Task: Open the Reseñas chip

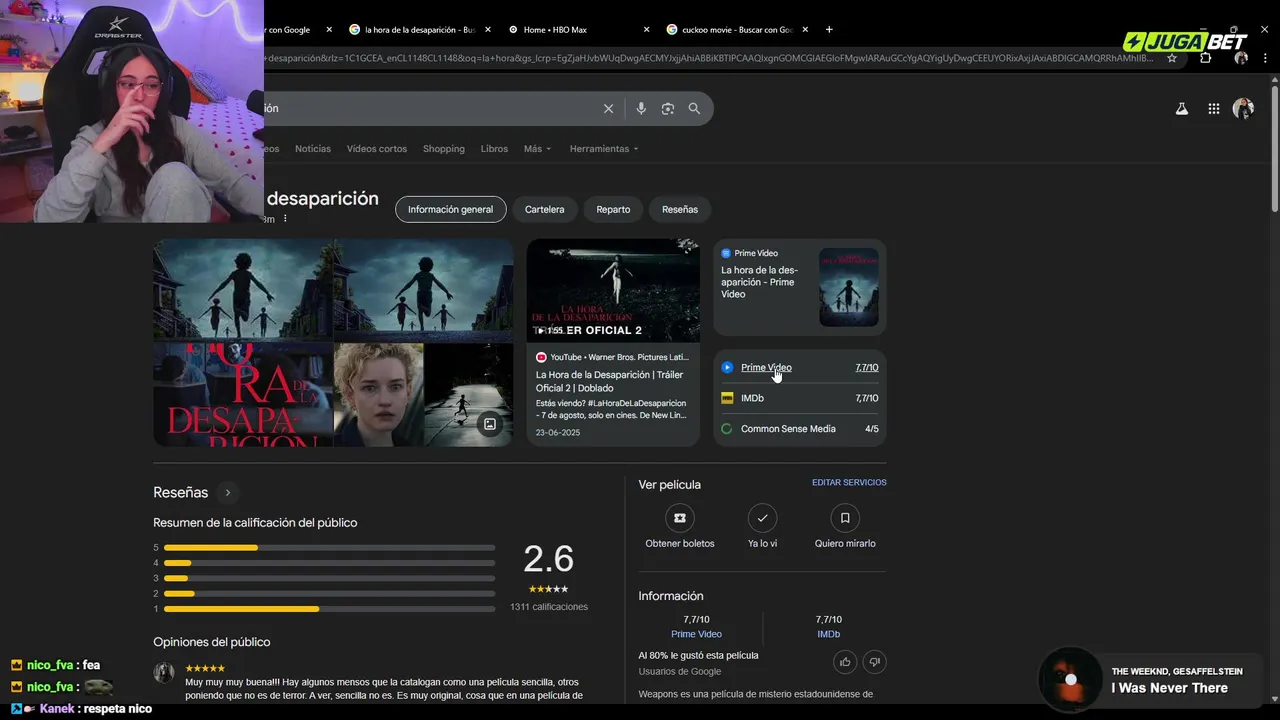Action: coord(680,209)
